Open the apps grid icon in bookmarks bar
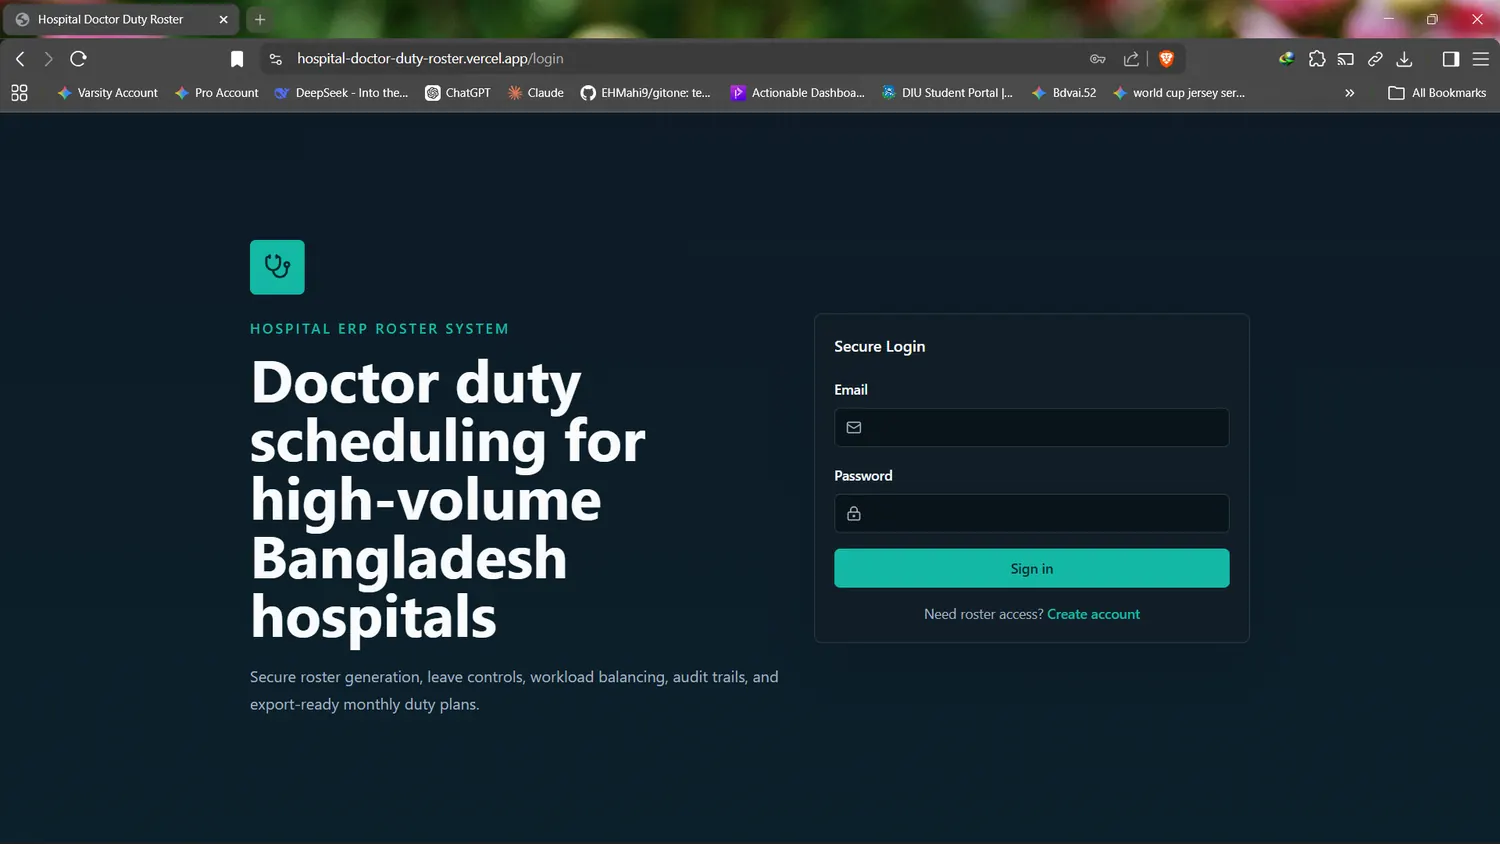The height and width of the screenshot is (844, 1500). [19, 93]
